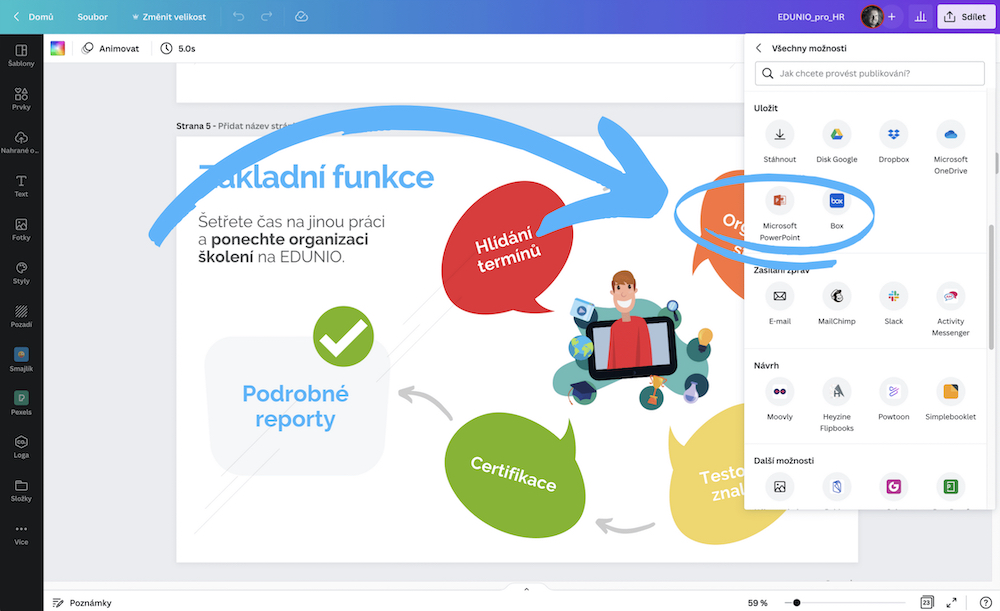The width and height of the screenshot is (1000, 611).
Task: Click the pink circular icon under Další možnosti
Action: point(893,487)
